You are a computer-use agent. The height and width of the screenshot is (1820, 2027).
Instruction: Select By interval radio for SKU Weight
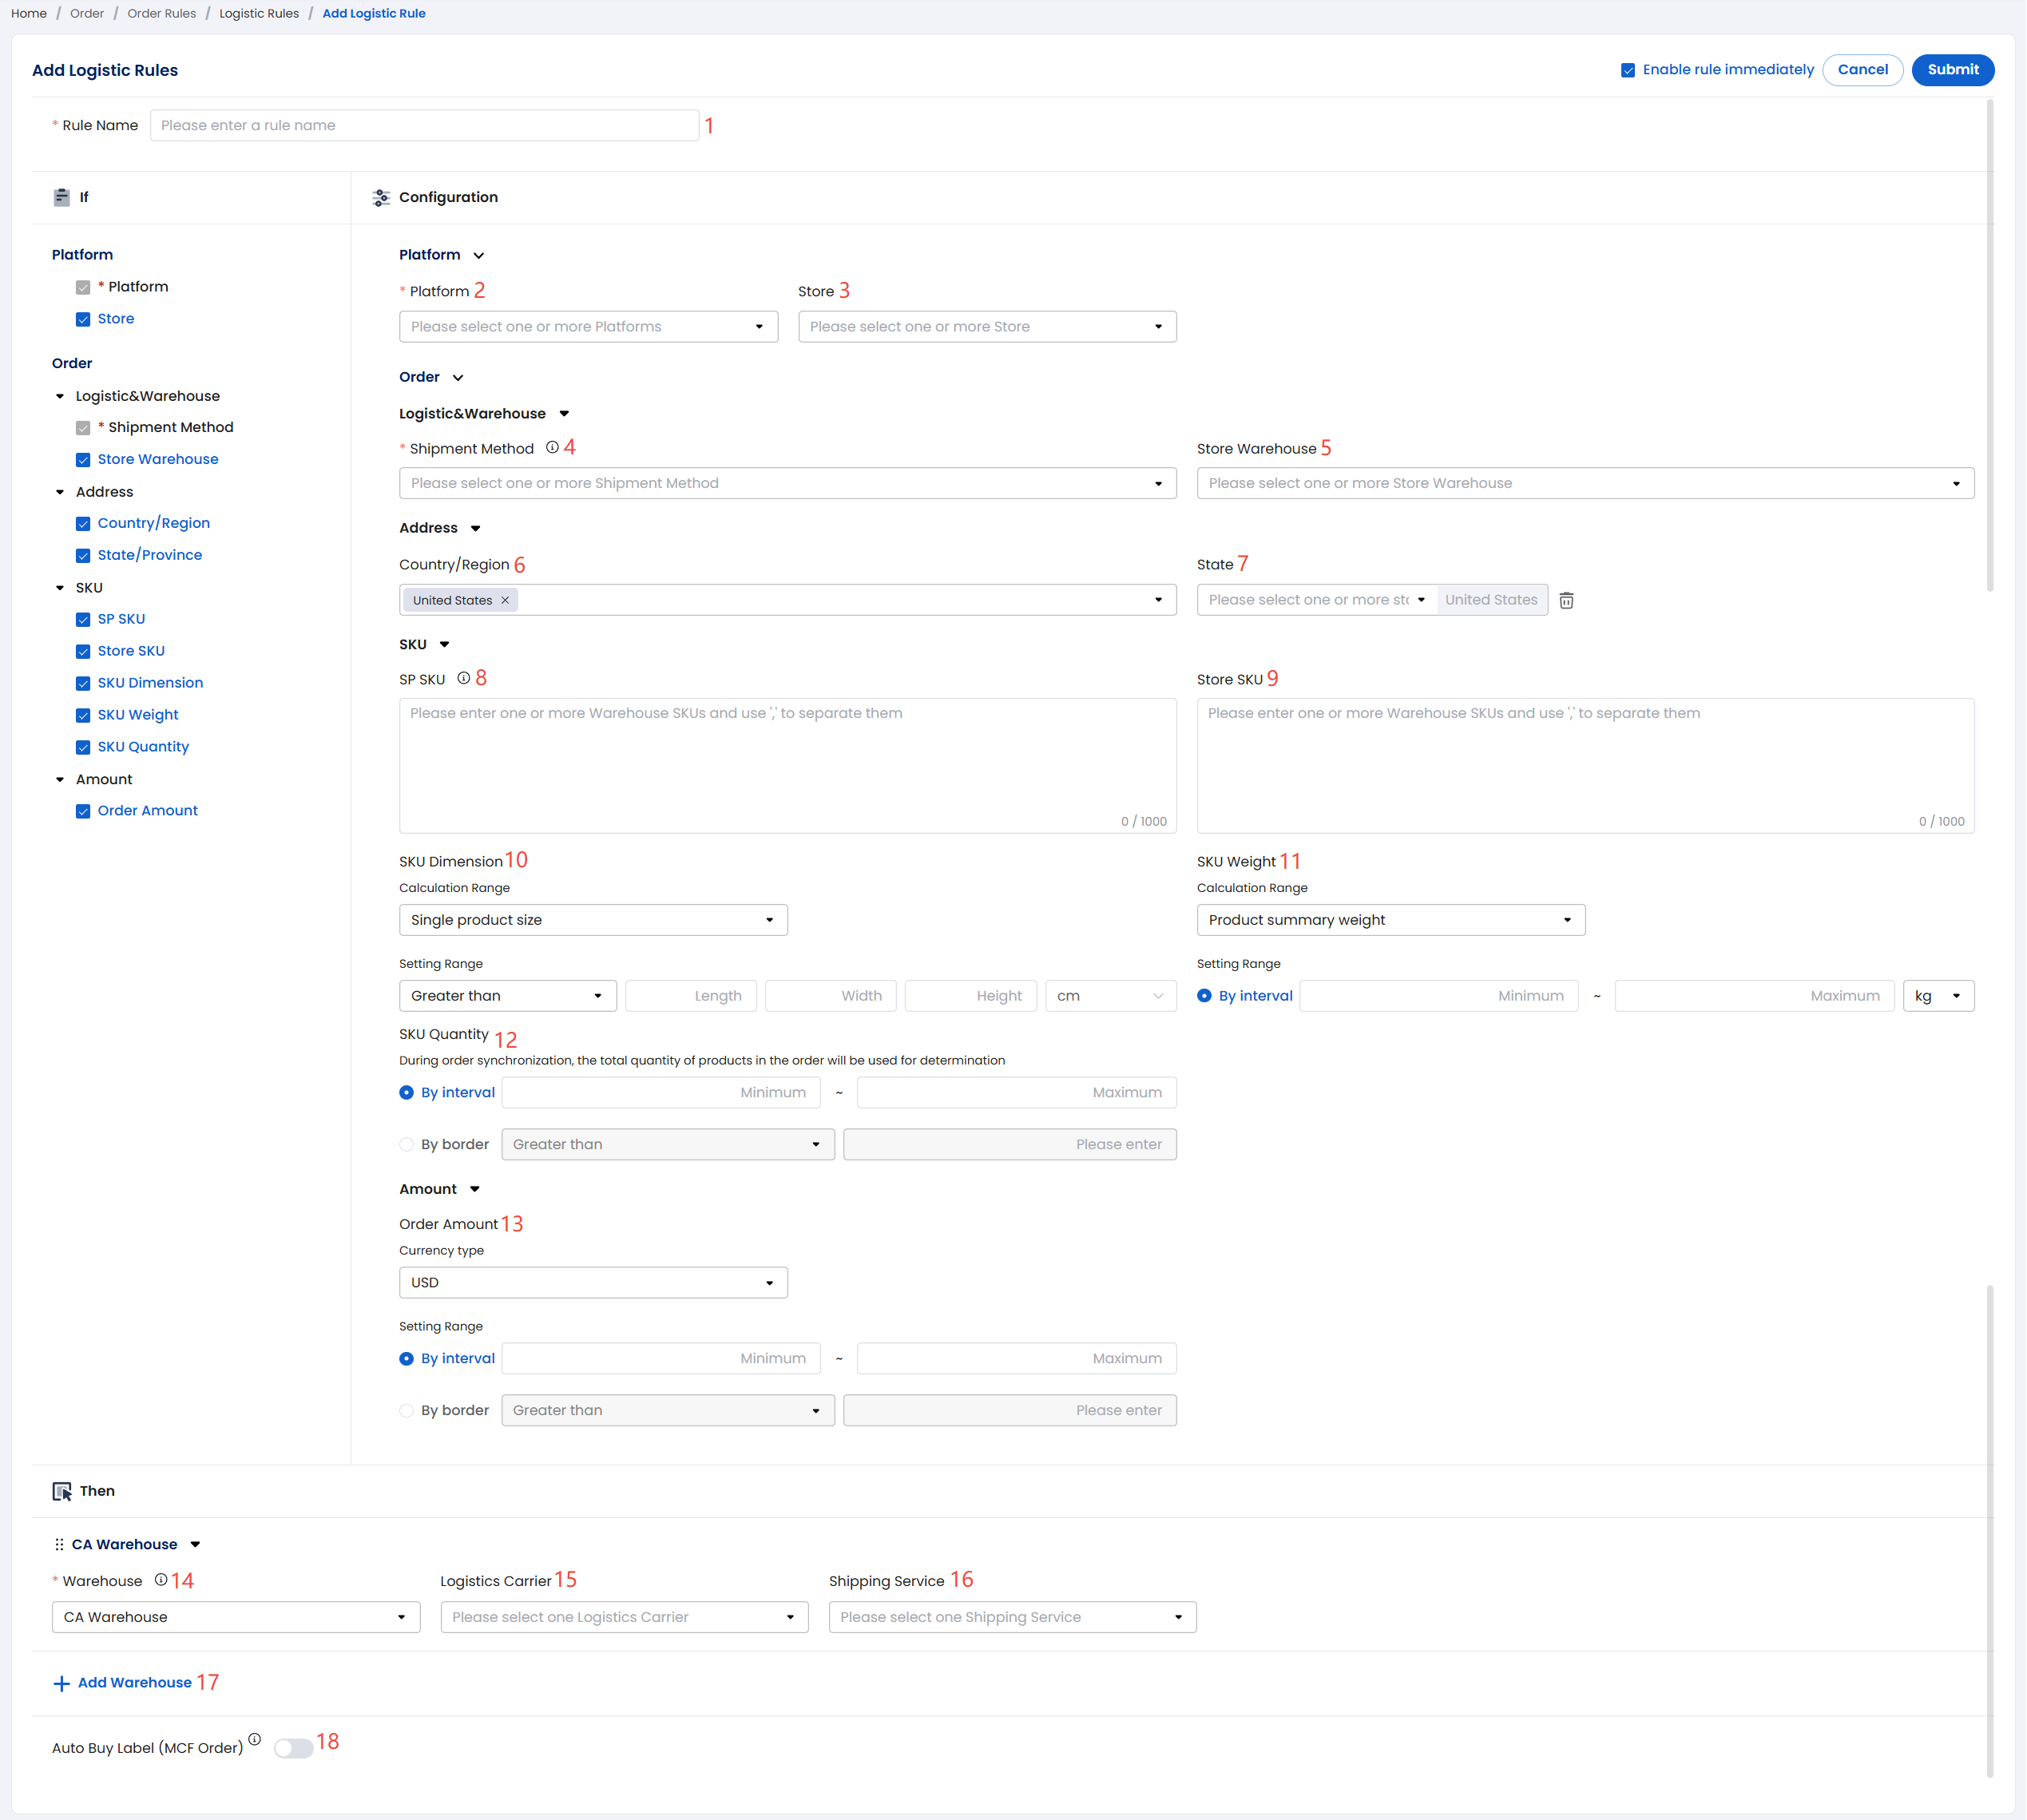(1204, 996)
